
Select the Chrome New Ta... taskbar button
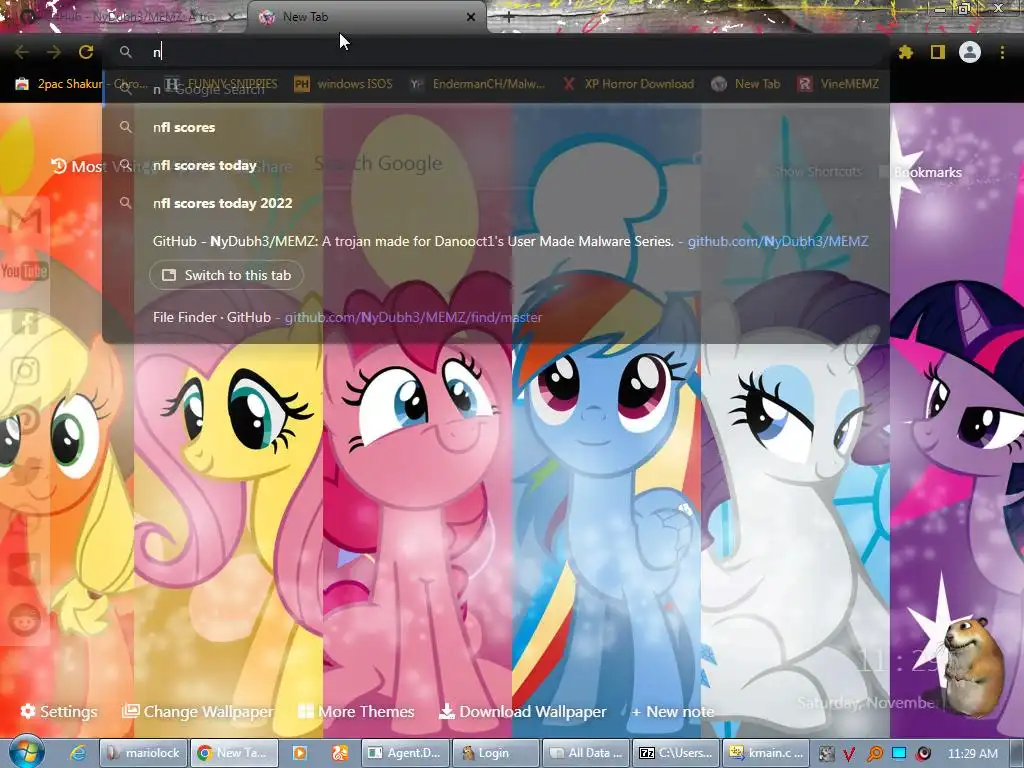click(234, 753)
